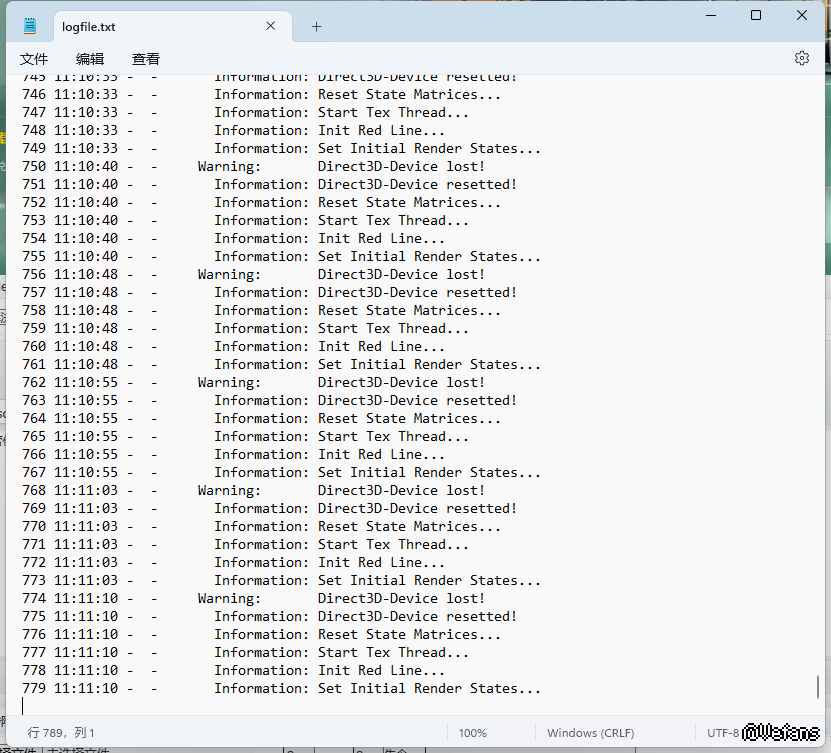The image size is (831, 753).
Task: Open the 文件 menu
Action: [x=34, y=59]
